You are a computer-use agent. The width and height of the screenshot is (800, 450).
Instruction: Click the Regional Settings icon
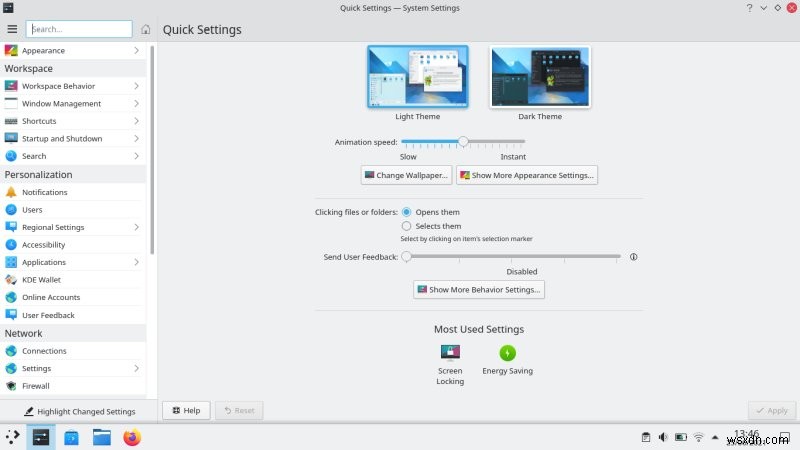coord(11,227)
